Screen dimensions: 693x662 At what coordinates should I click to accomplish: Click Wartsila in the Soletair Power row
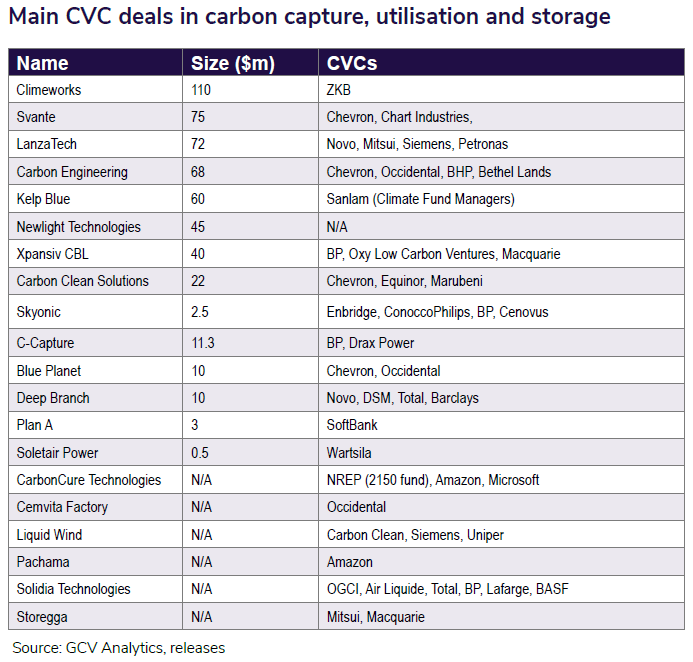pos(349,453)
